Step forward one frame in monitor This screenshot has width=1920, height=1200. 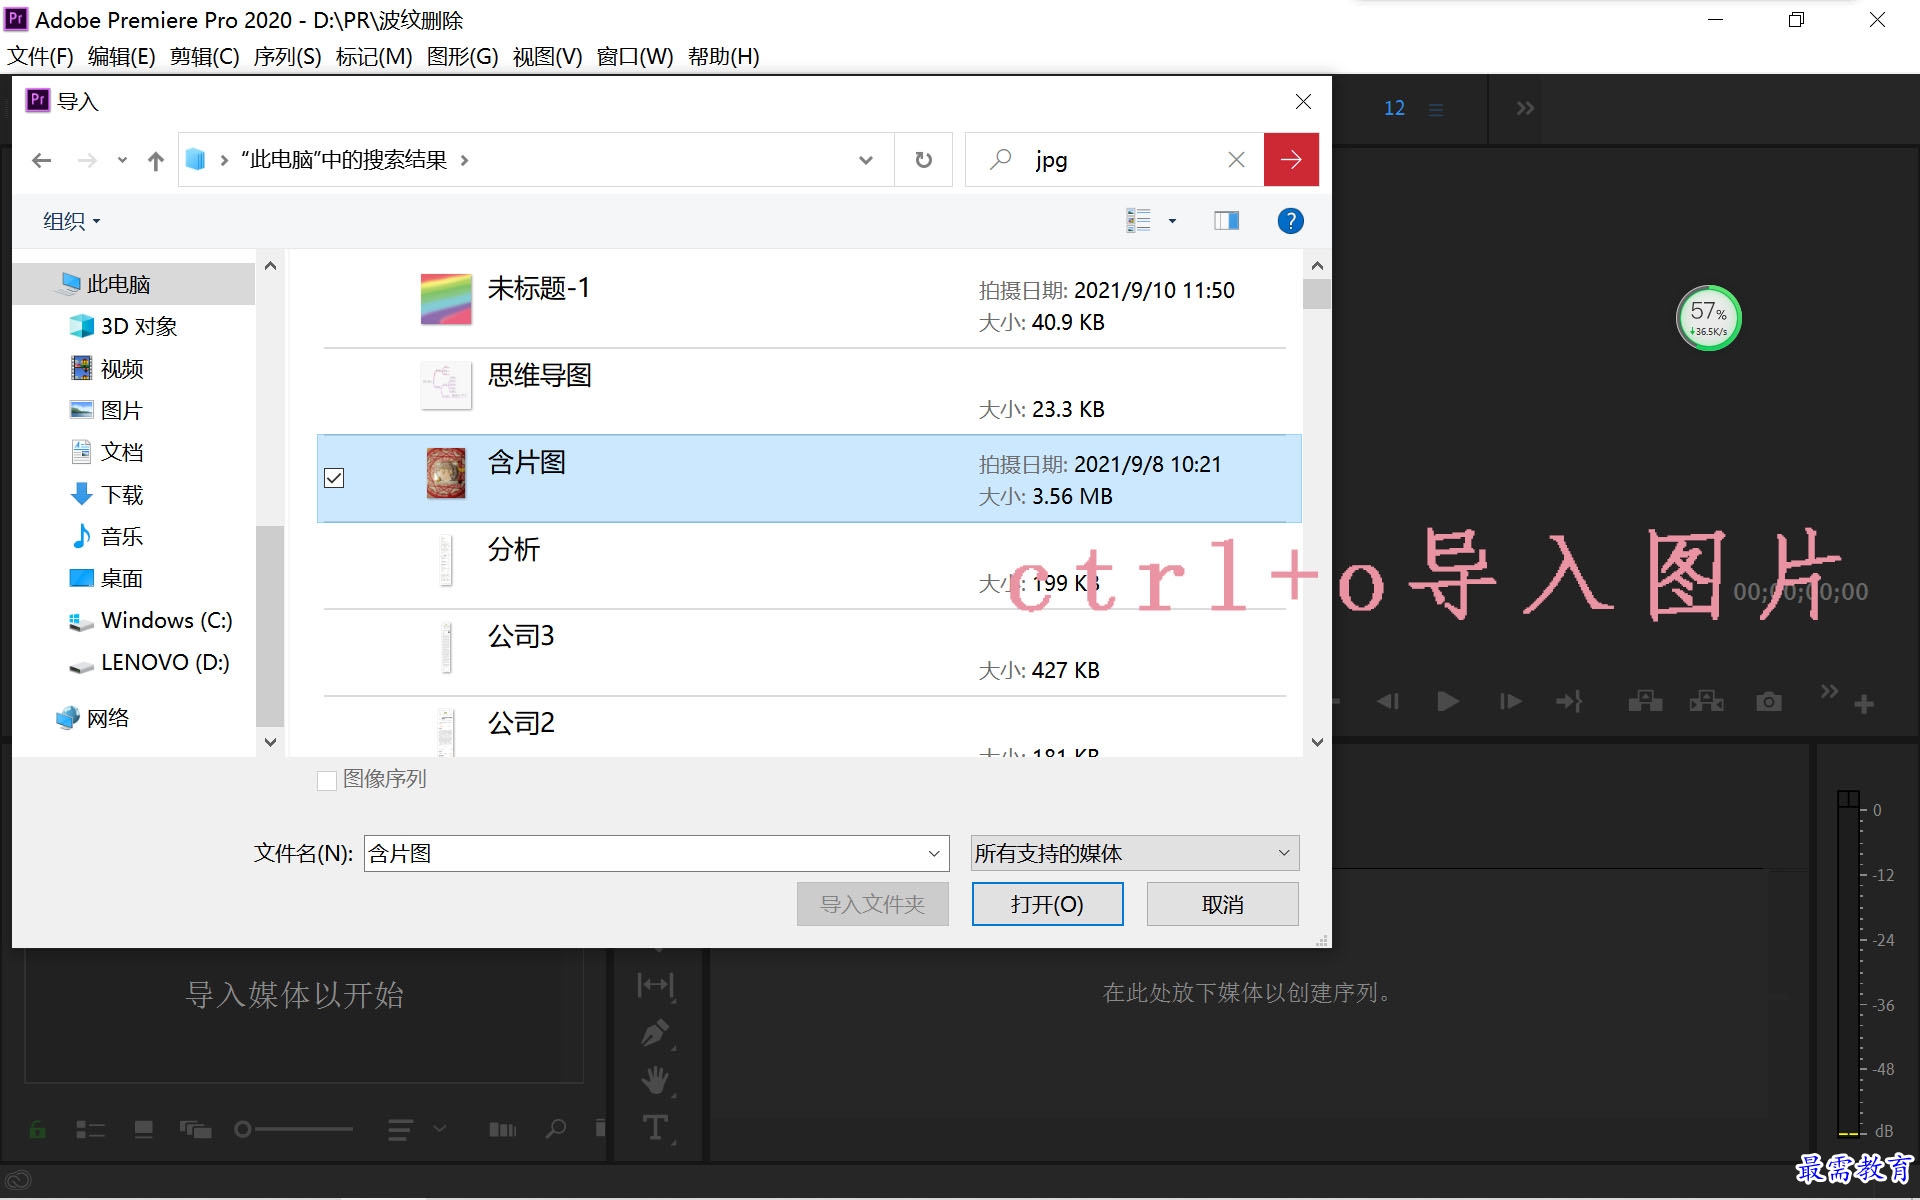pos(1510,702)
